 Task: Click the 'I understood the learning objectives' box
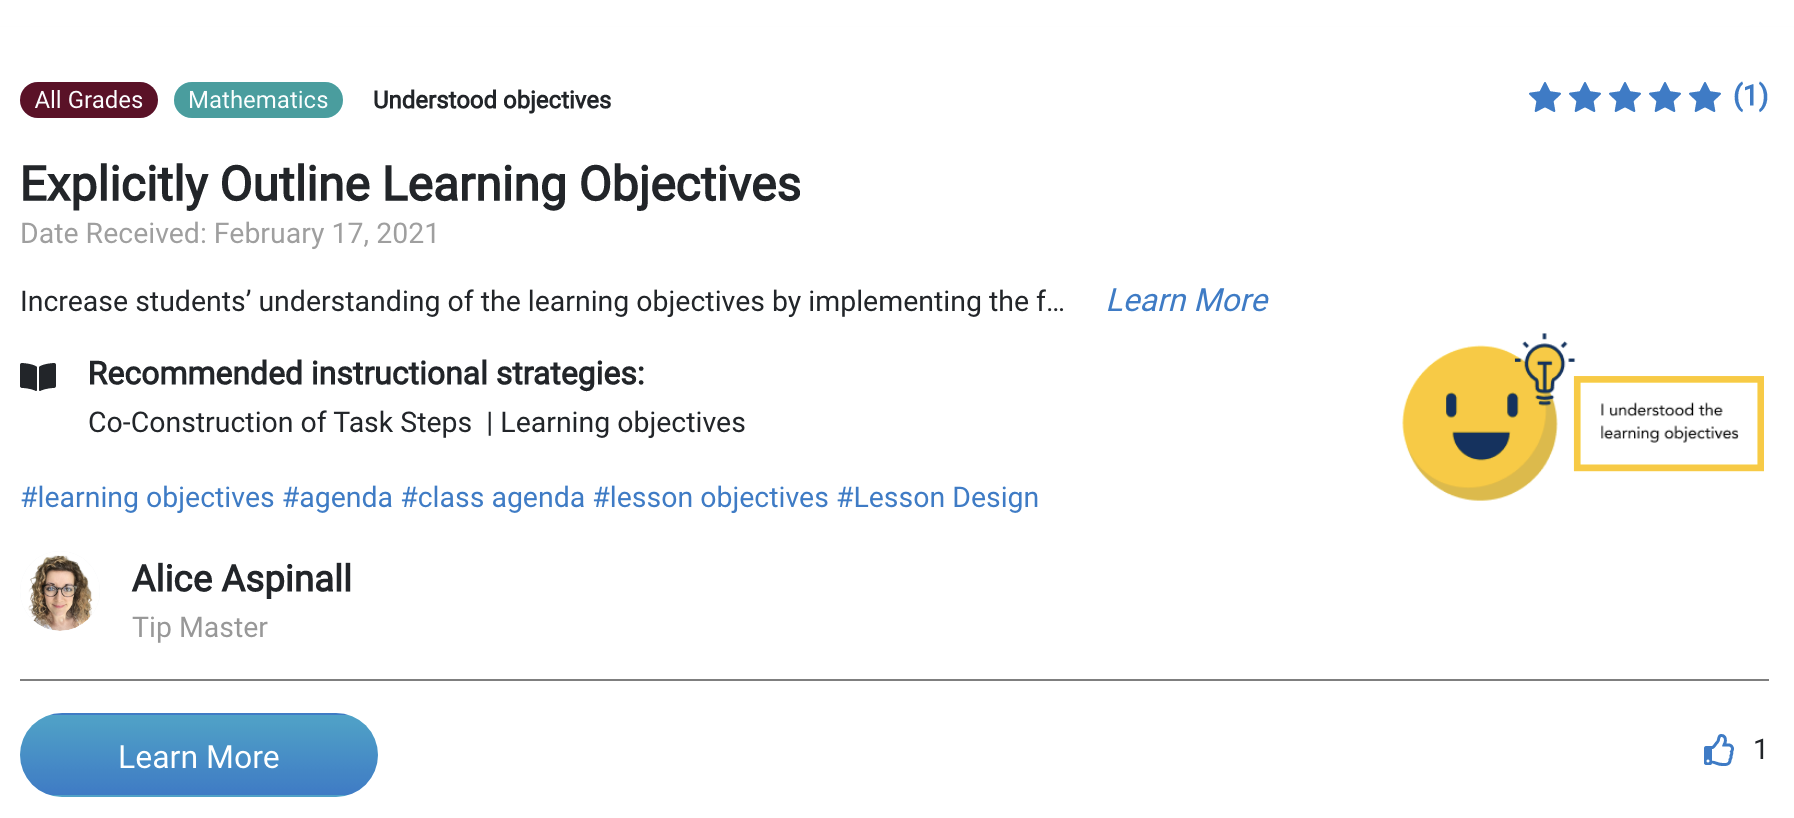tap(1668, 422)
